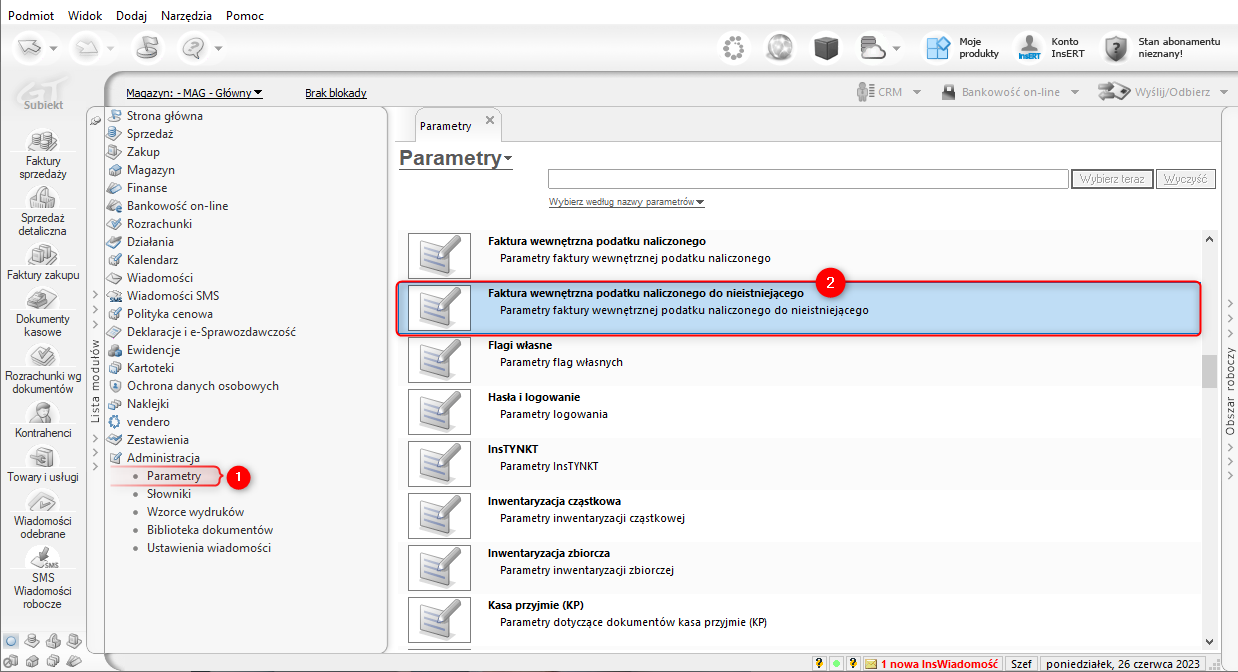
Task: Open Kontrahenci shortcut icon
Action: click(42, 413)
